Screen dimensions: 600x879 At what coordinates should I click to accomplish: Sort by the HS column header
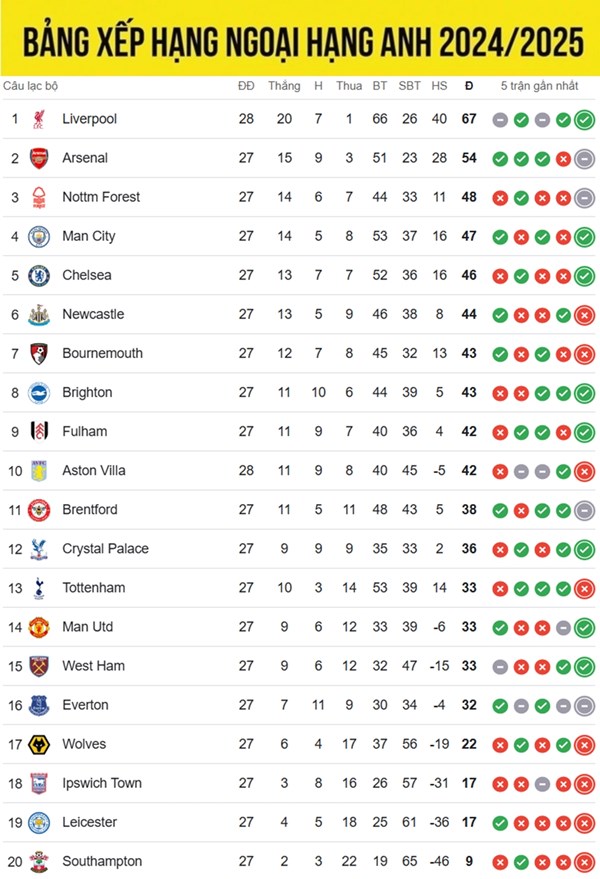pyautogui.click(x=439, y=86)
